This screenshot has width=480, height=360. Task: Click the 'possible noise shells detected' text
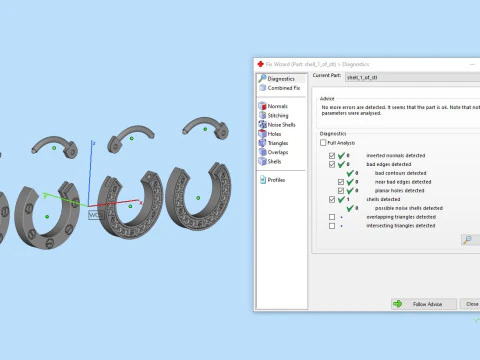[409, 208]
